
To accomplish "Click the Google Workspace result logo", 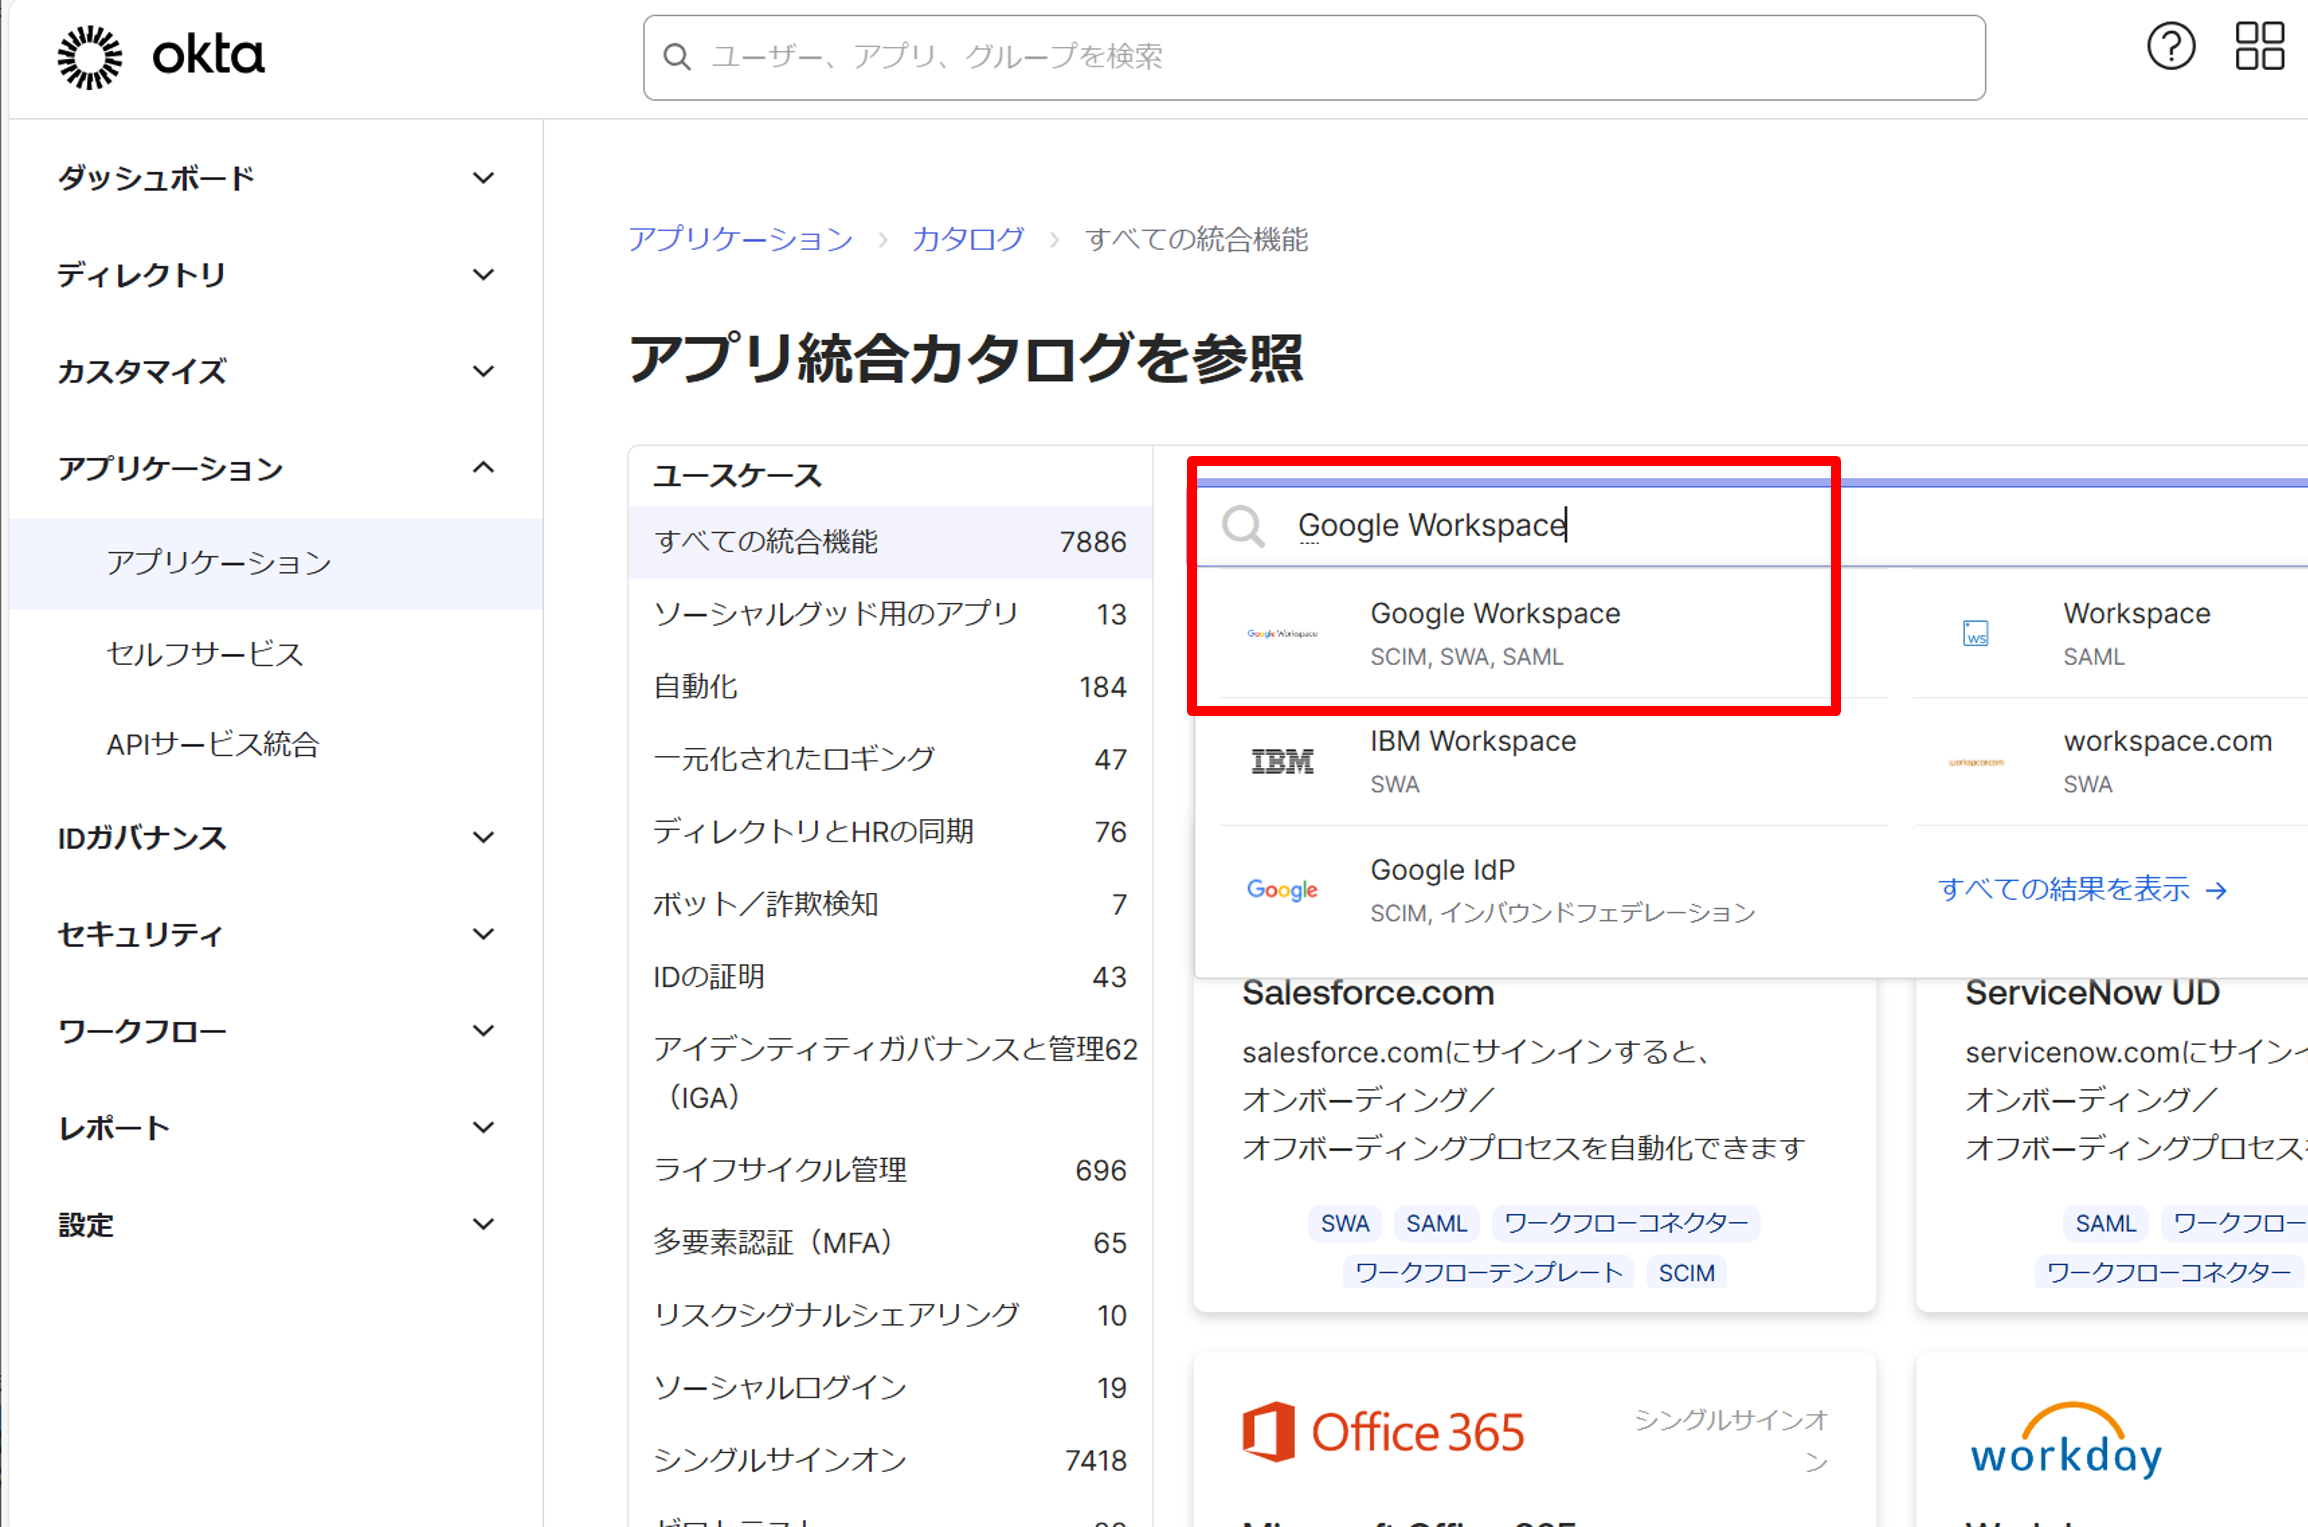I will 1282,634.
